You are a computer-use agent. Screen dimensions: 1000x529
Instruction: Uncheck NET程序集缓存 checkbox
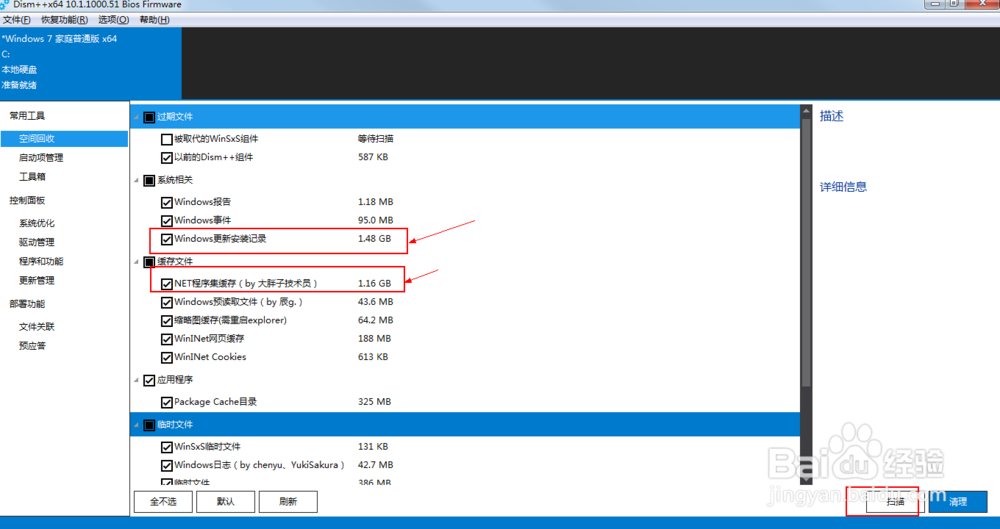pos(166,283)
